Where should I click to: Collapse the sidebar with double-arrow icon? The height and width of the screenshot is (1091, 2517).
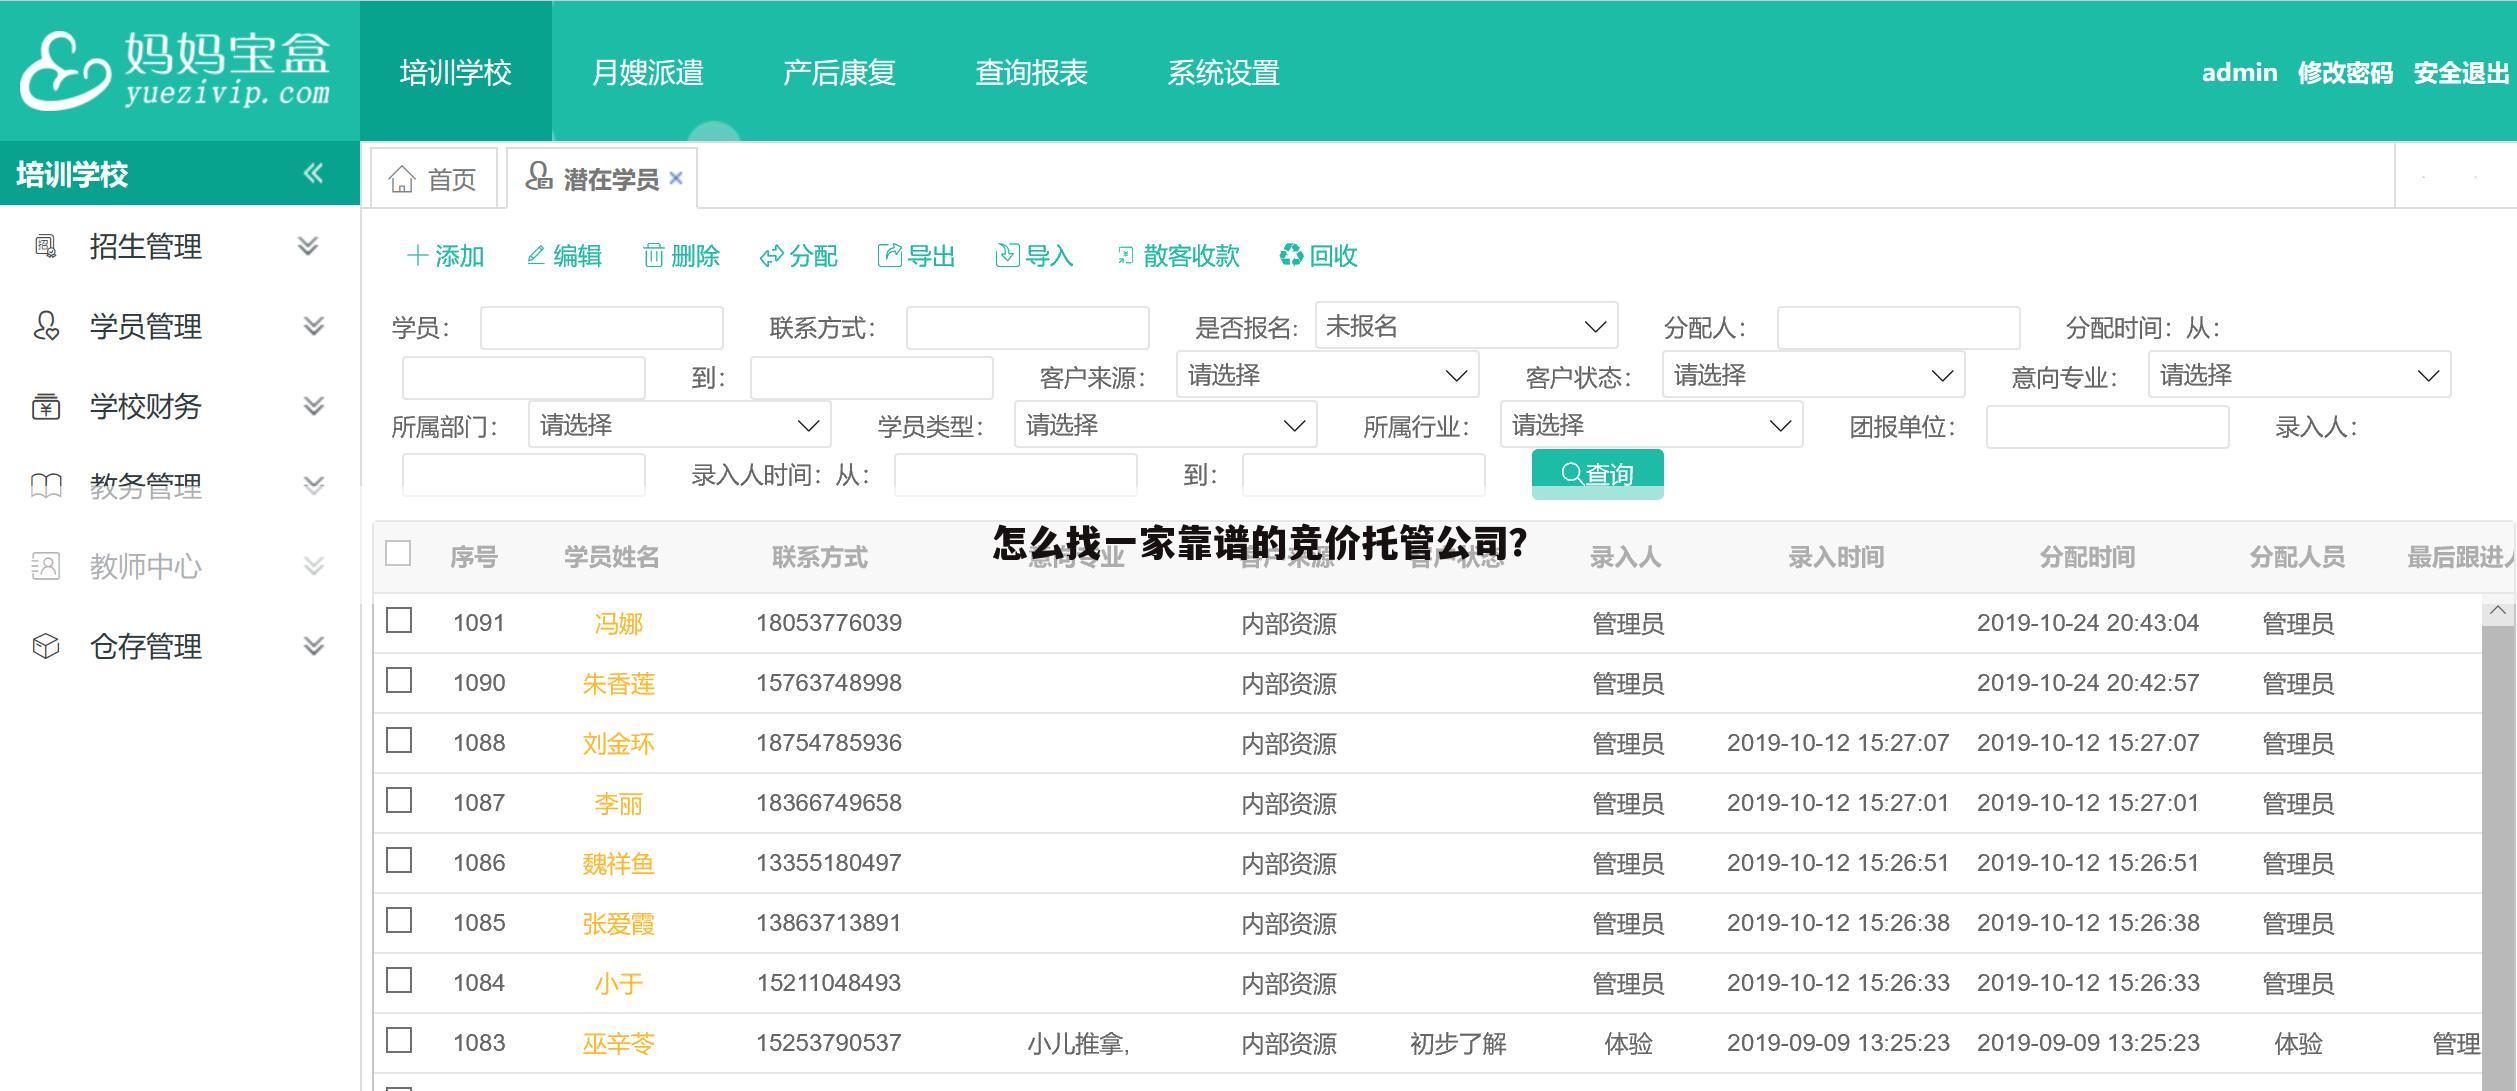[x=313, y=173]
